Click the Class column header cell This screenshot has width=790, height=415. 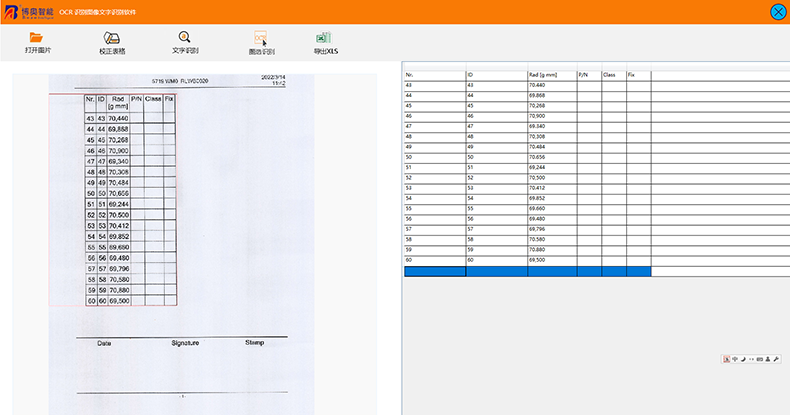point(613,75)
